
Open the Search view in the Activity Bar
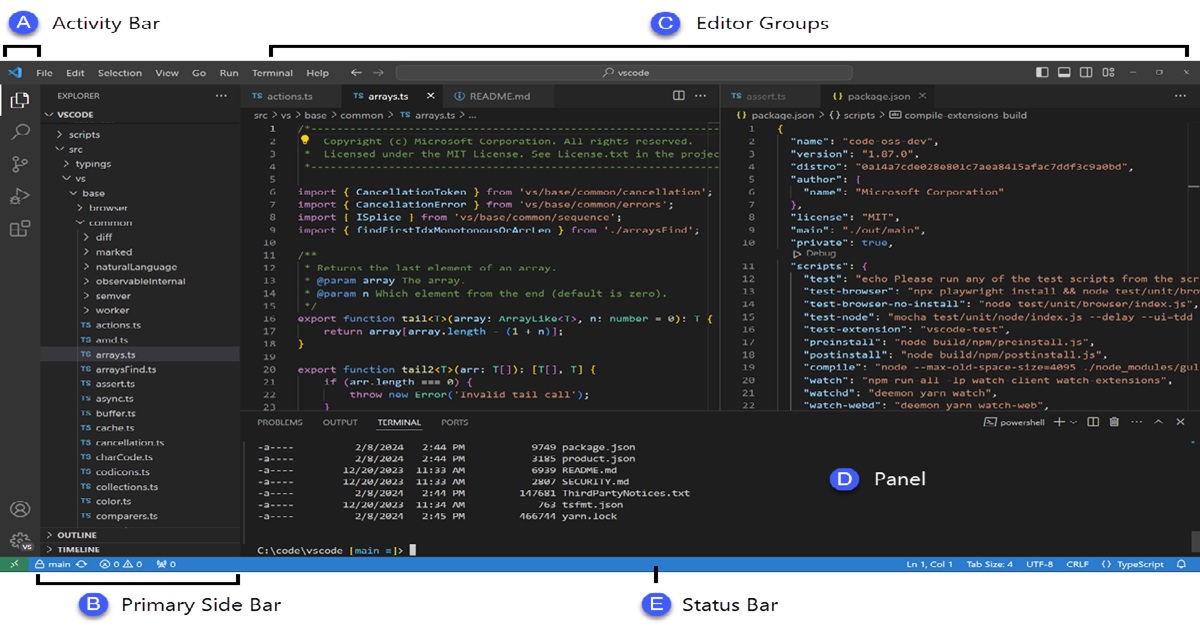20,130
